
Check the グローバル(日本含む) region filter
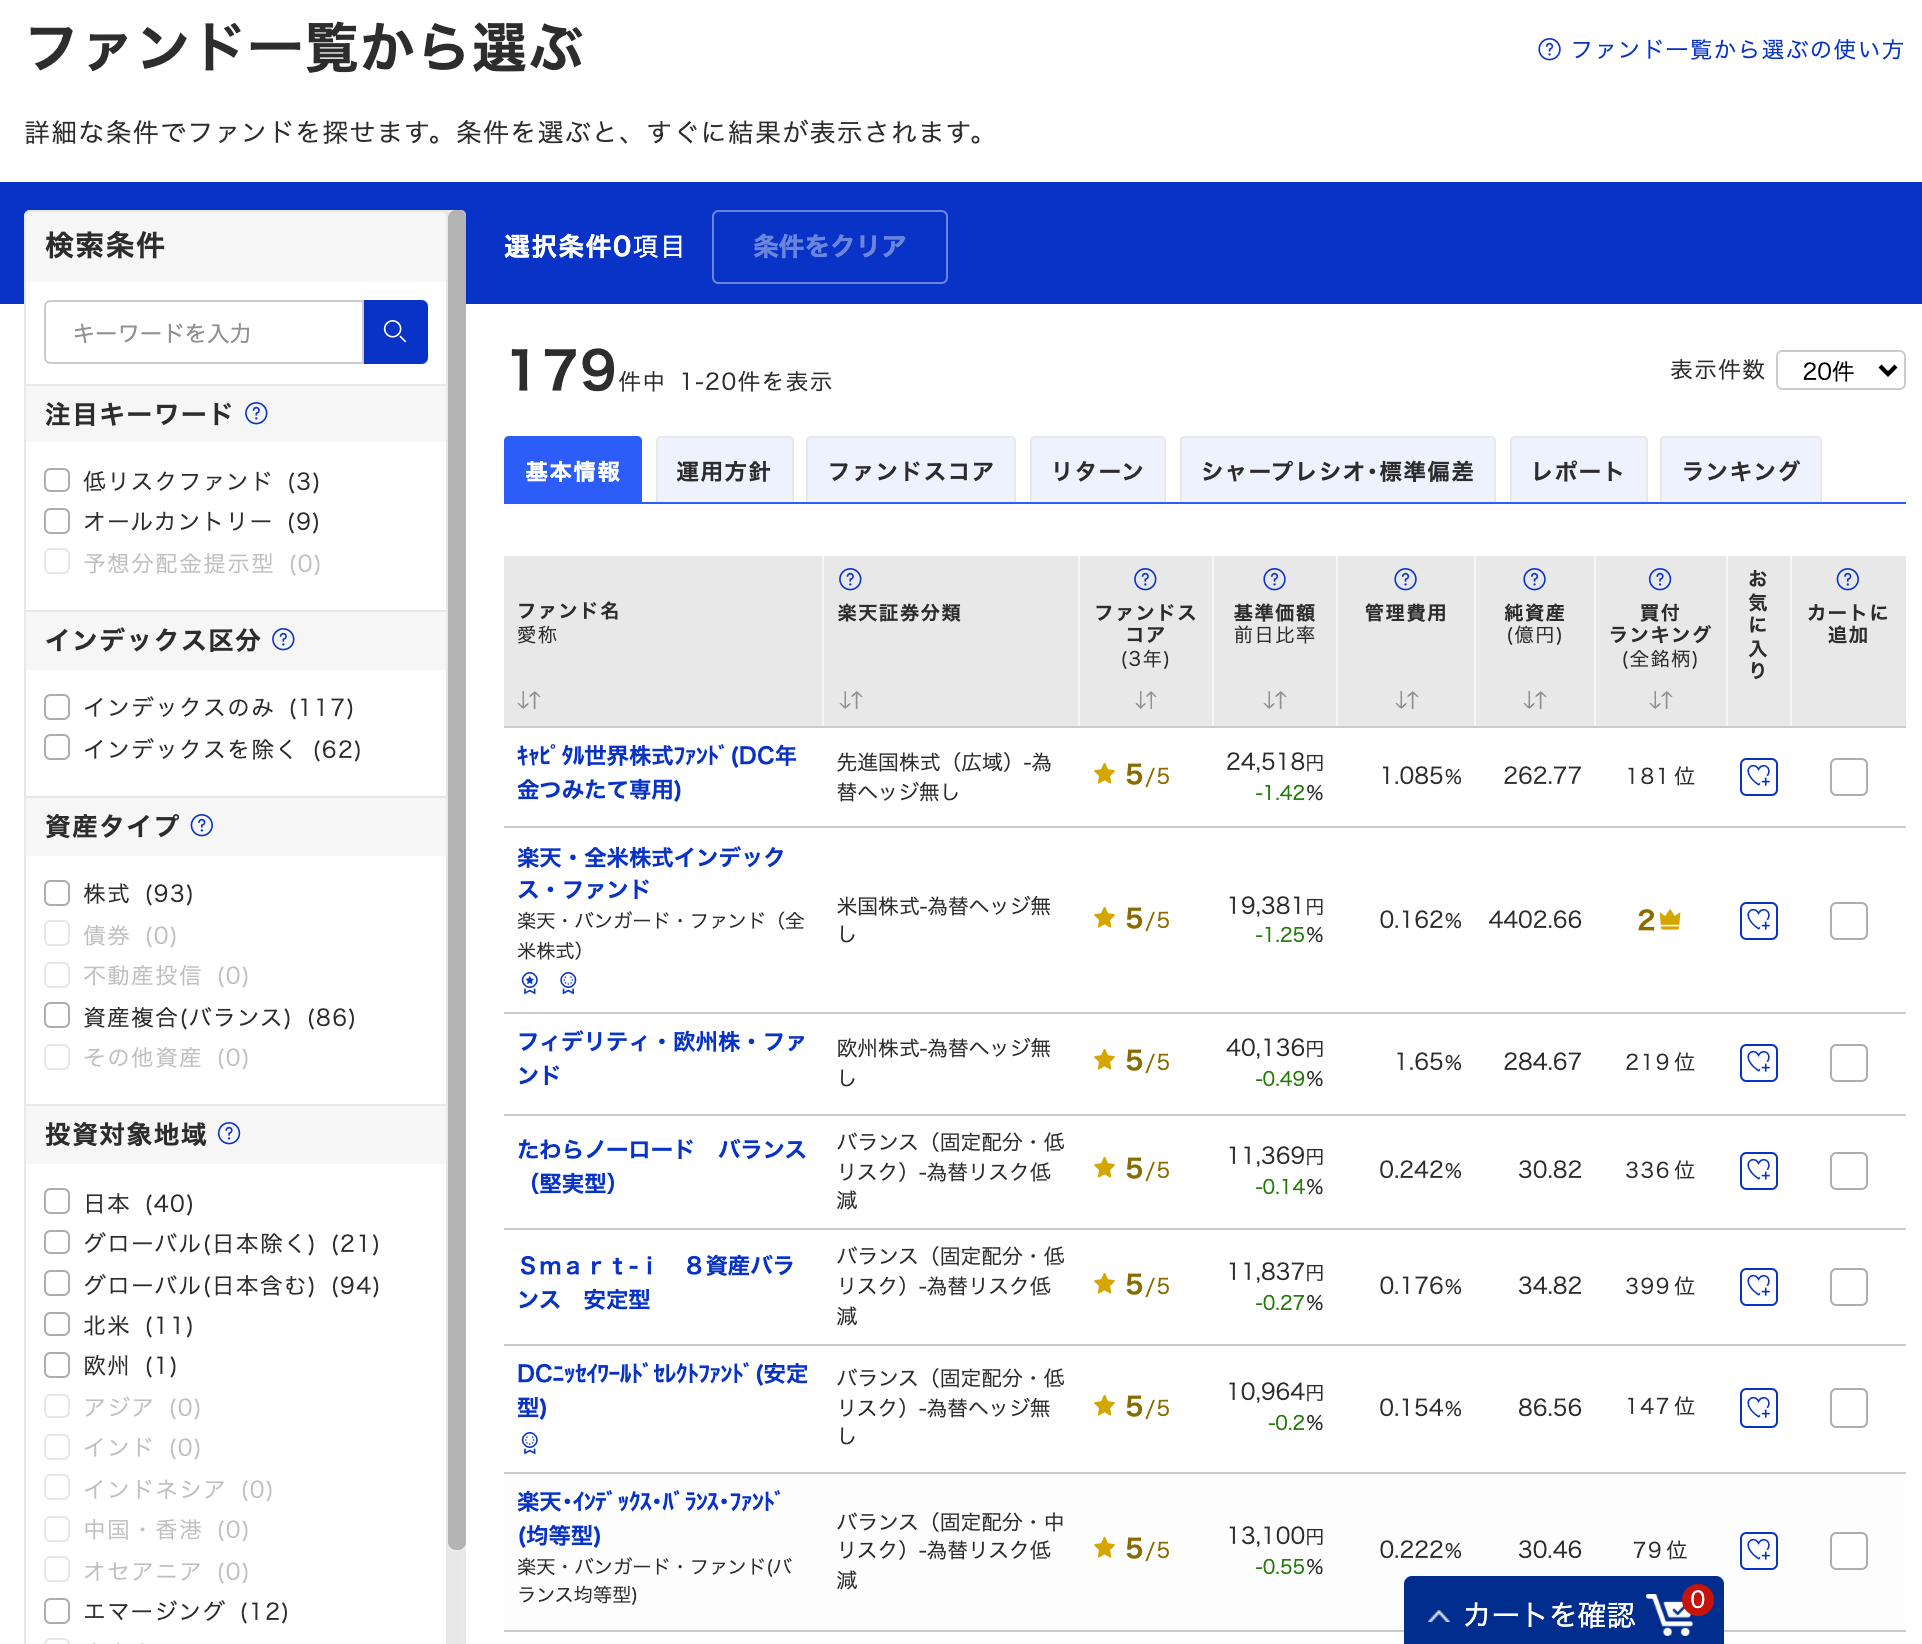(57, 1283)
